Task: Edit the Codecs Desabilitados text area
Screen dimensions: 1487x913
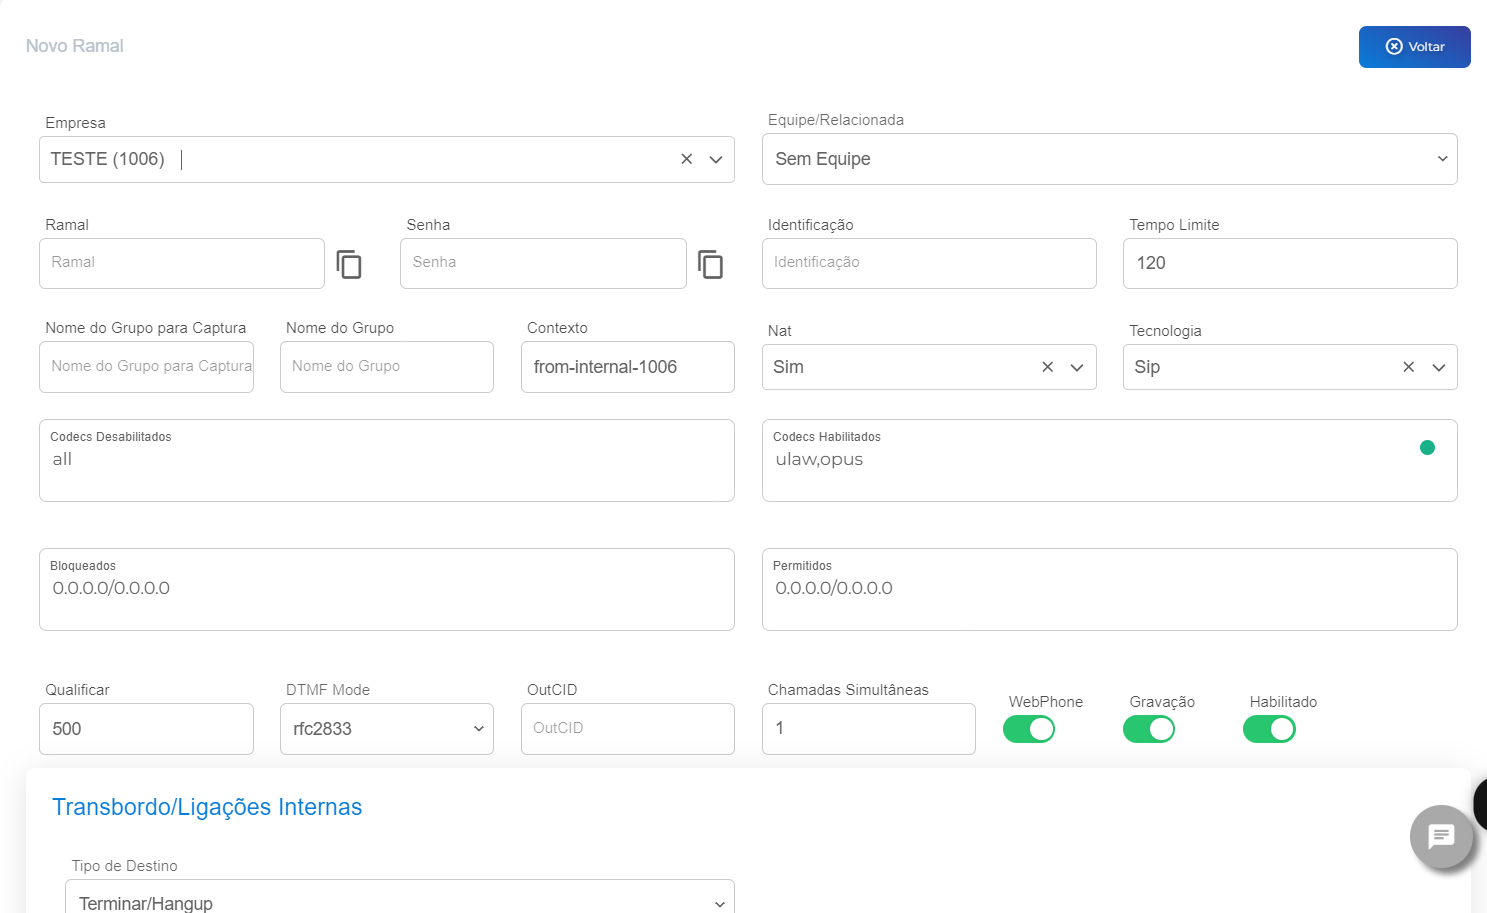Action: pyautogui.click(x=387, y=461)
